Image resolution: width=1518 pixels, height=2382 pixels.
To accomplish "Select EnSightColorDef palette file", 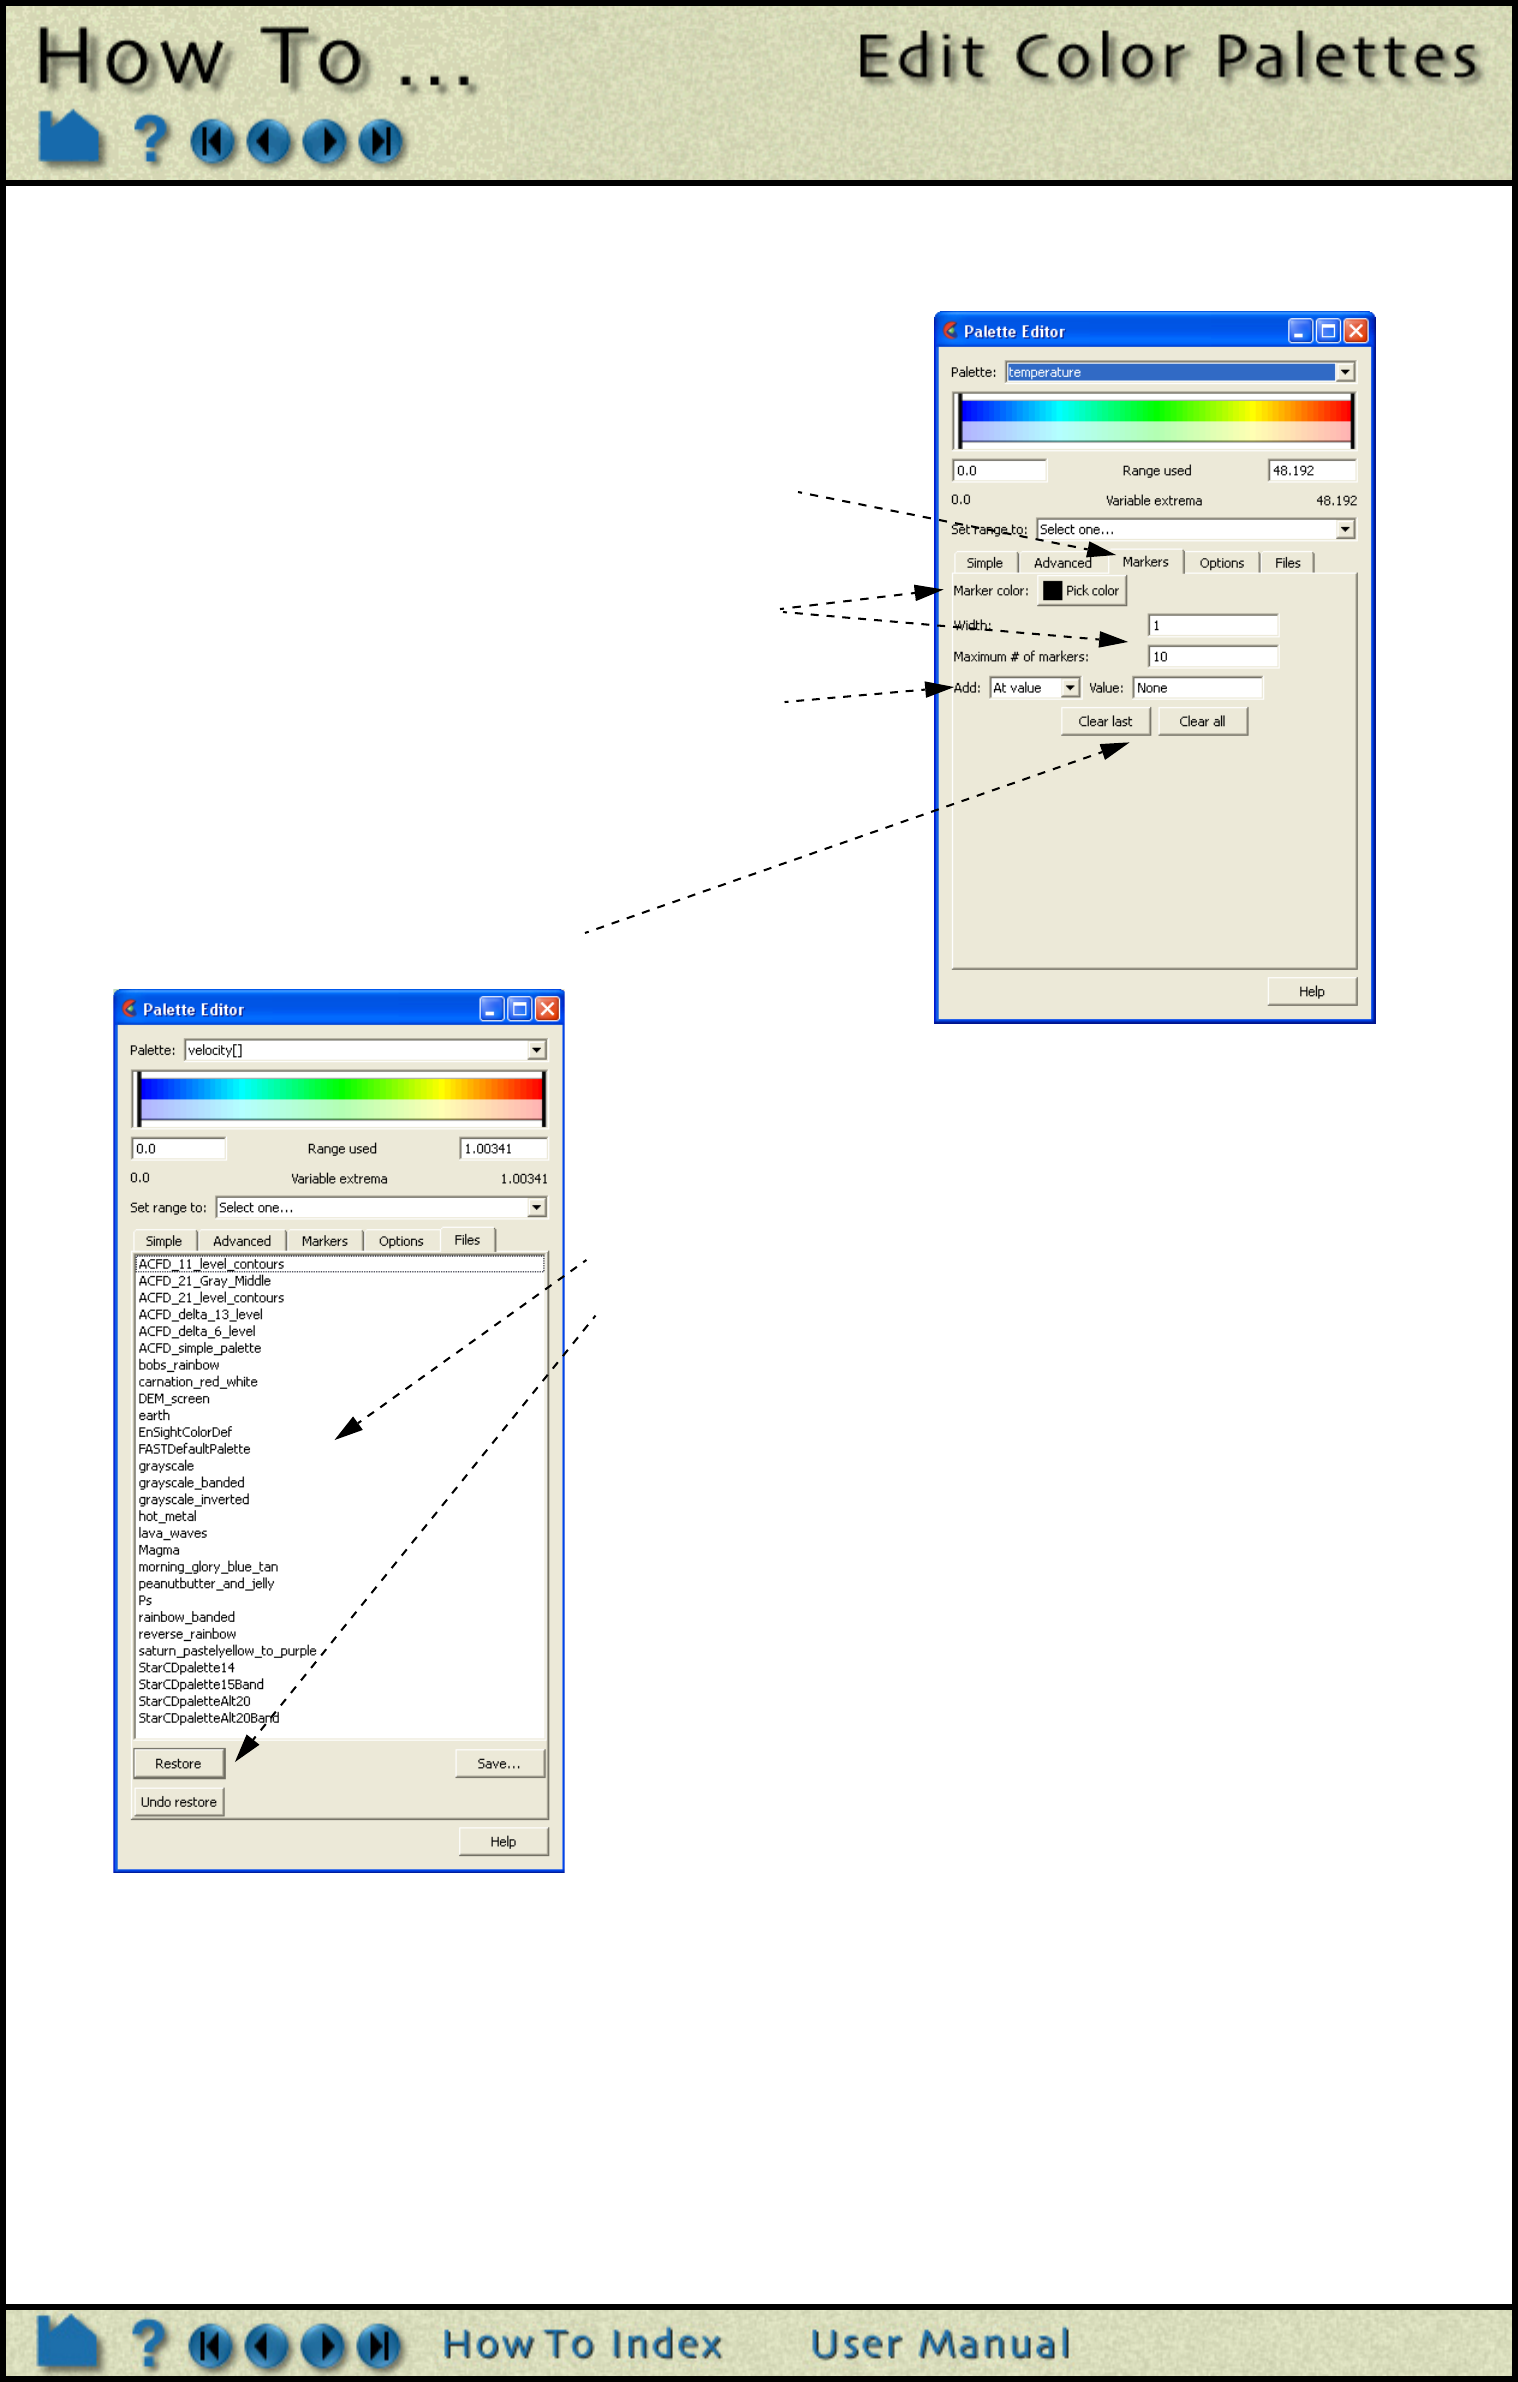I will [340, 1432].
